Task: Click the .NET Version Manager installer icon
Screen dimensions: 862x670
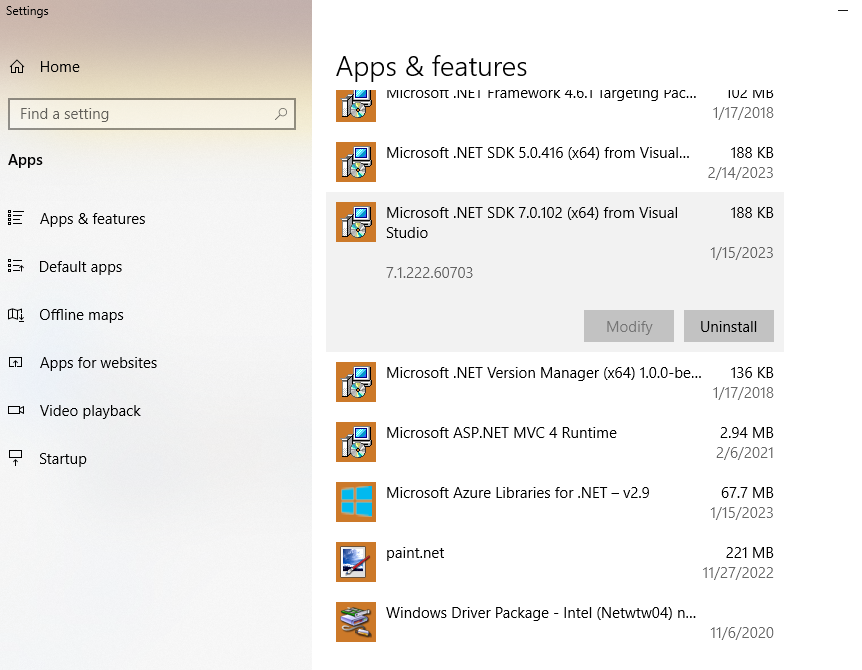Action: point(356,382)
